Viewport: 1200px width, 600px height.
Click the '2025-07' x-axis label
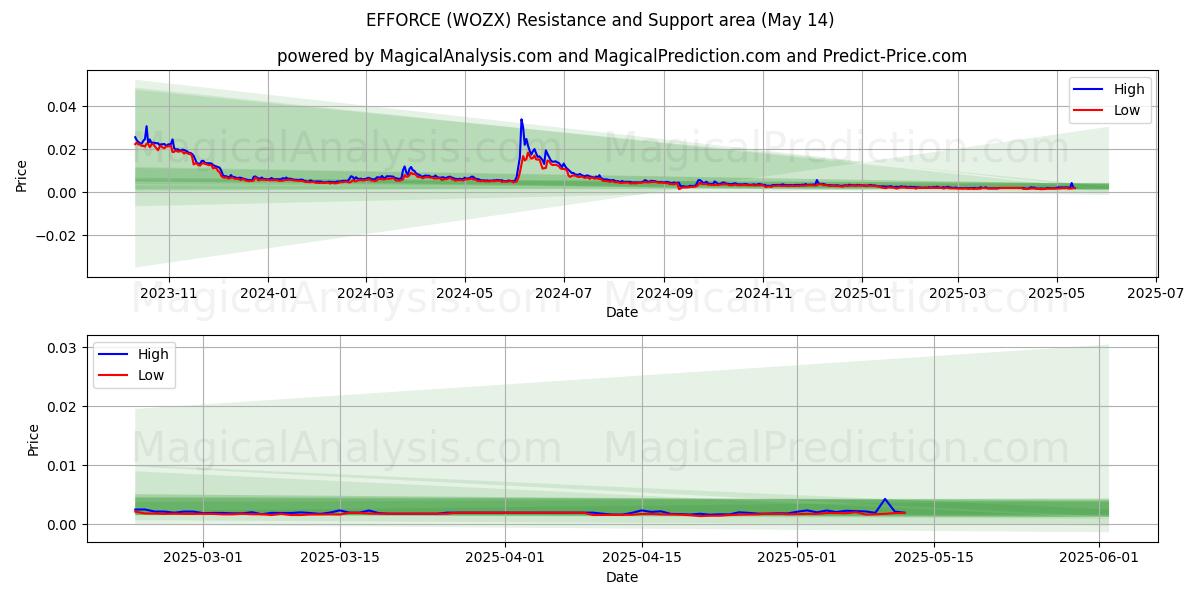click(x=1156, y=293)
